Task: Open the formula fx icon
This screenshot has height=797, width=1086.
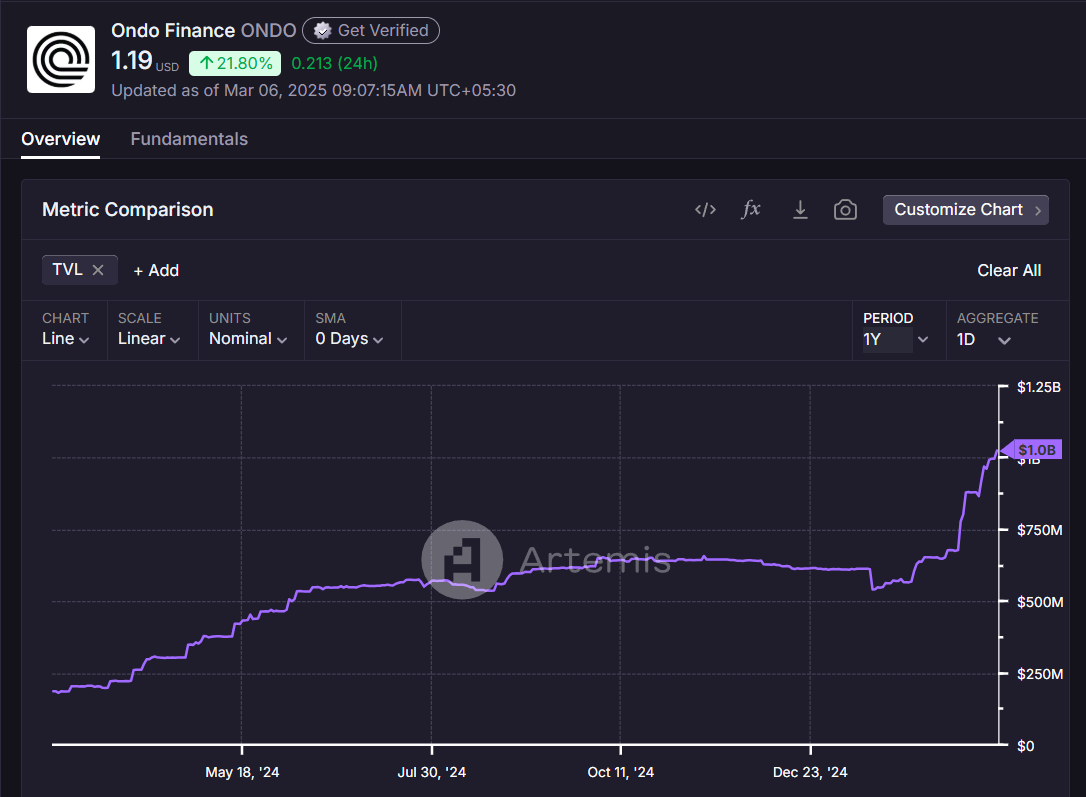Action: [751, 210]
